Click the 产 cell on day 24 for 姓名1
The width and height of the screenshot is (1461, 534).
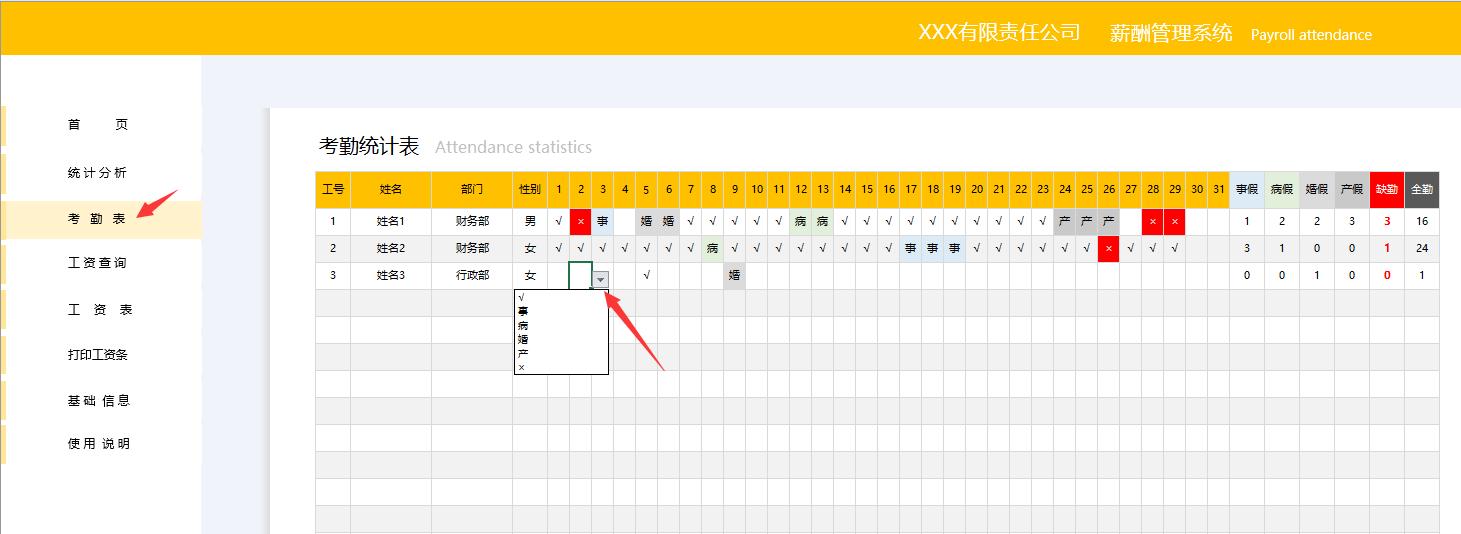[x=1065, y=221]
